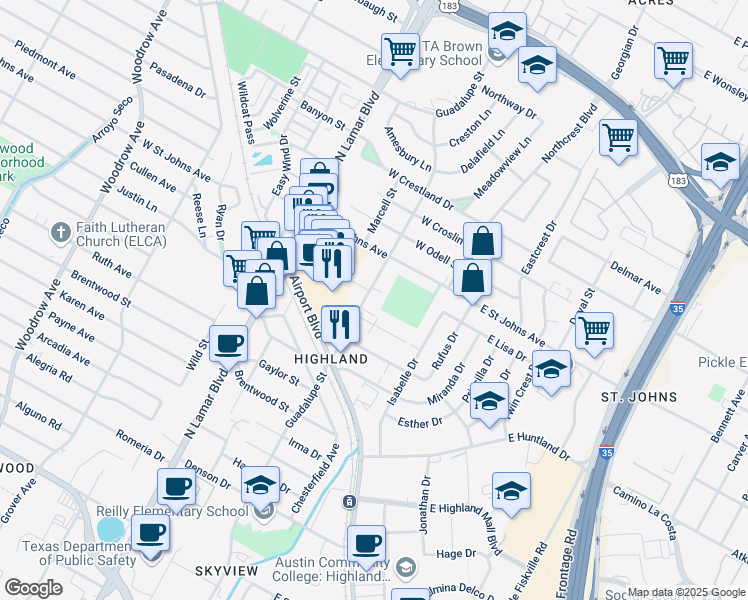Click the W Crestland Dr street label
The image size is (748, 600).
click(421, 189)
